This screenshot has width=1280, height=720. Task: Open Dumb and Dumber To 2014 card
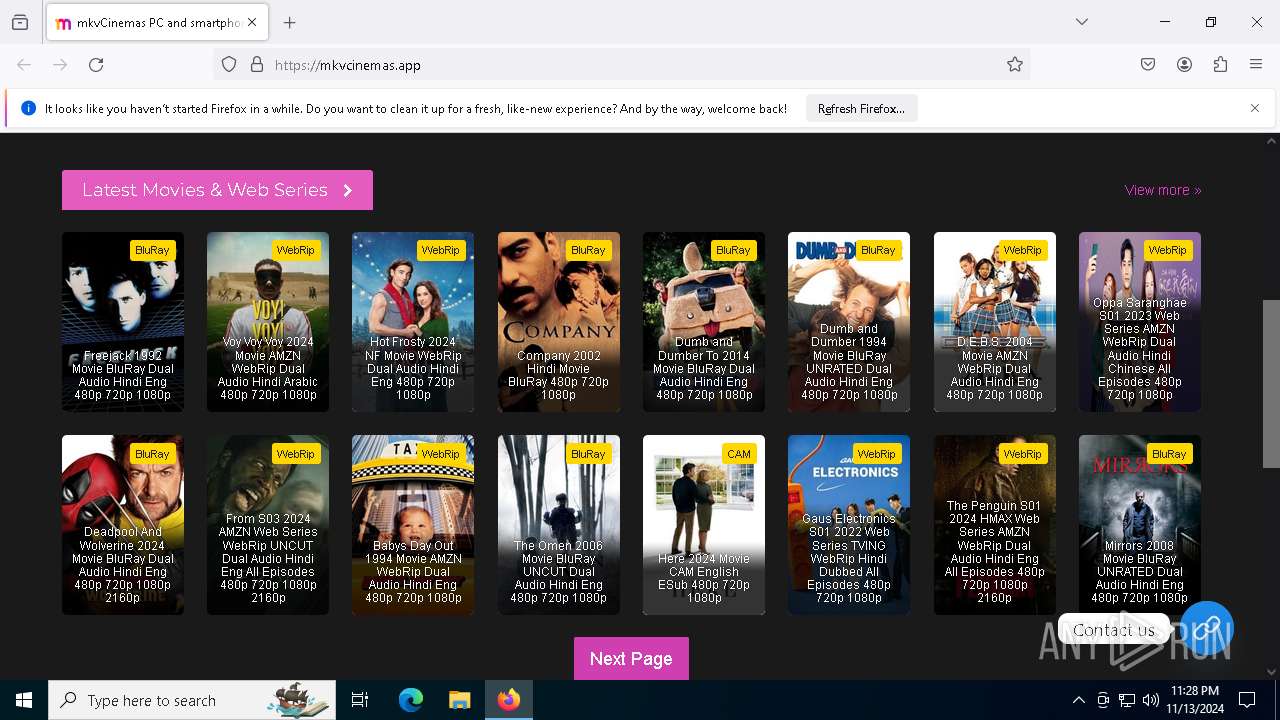point(704,322)
